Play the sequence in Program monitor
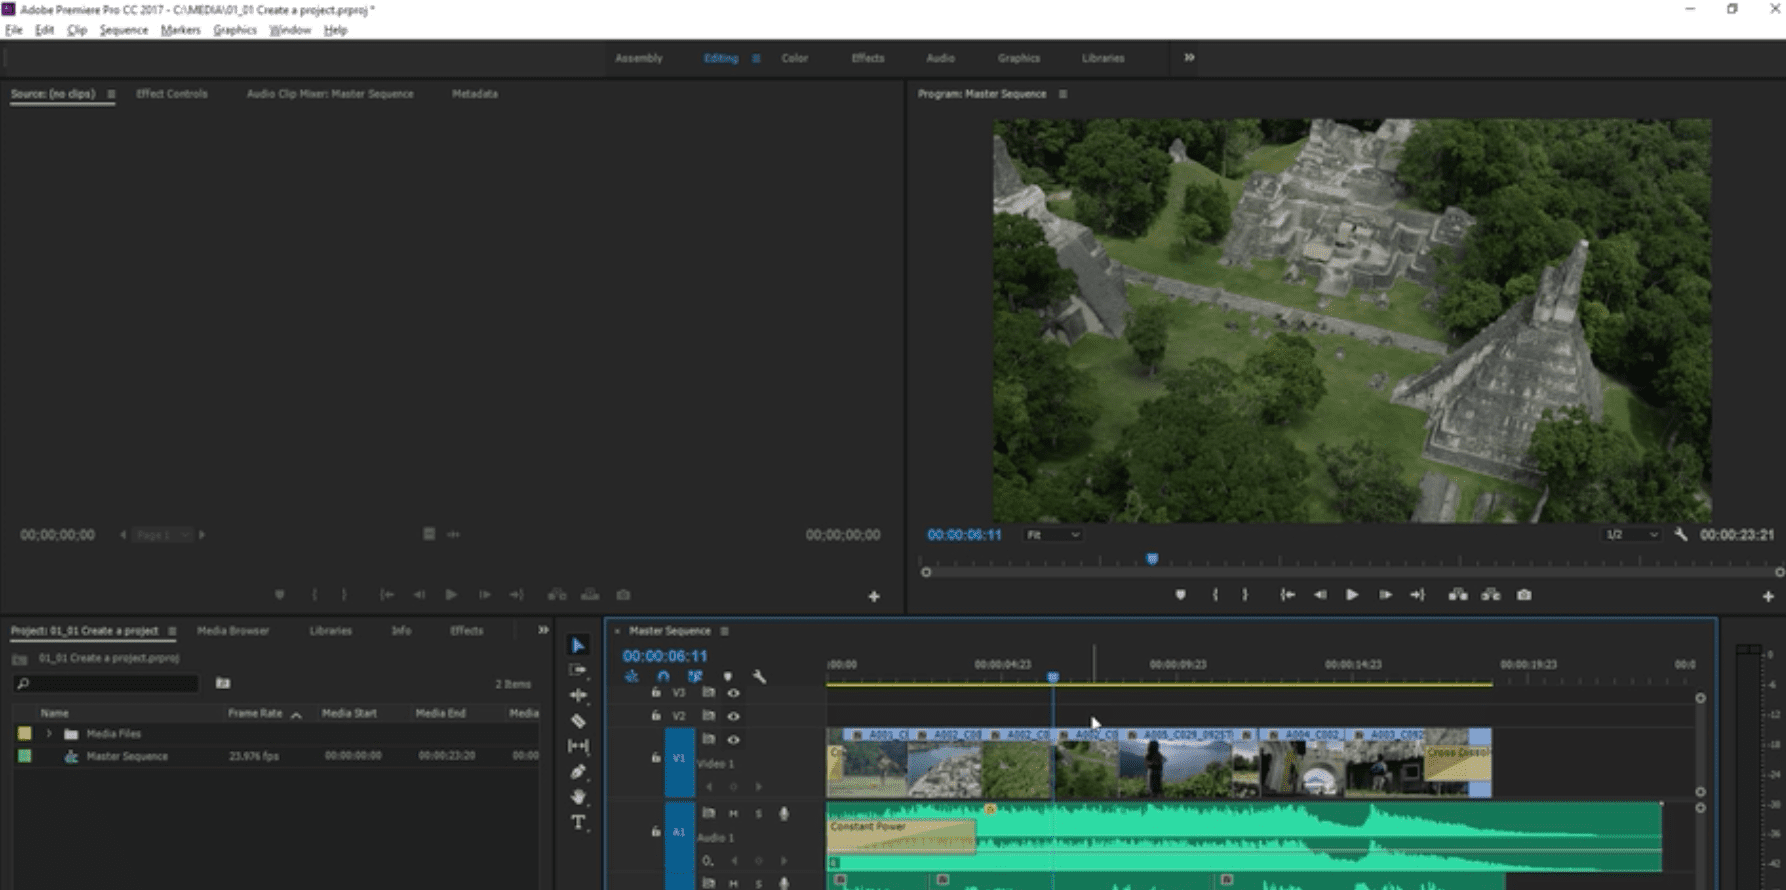The height and width of the screenshot is (890, 1786). point(1352,595)
